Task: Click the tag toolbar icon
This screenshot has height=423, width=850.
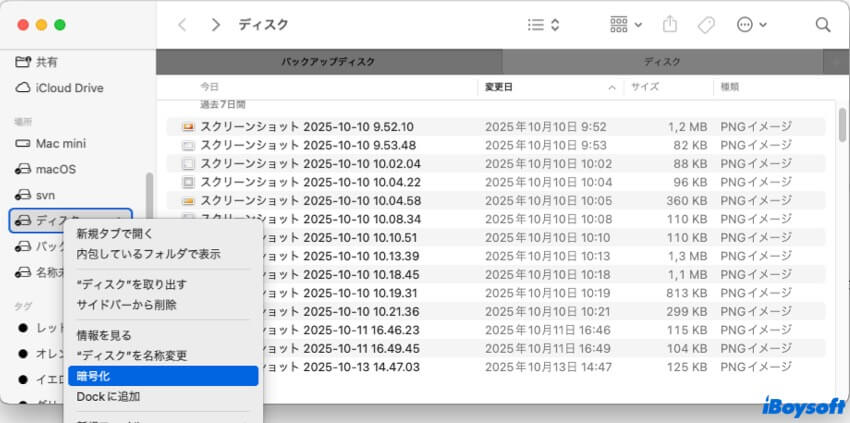Action: 706,25
